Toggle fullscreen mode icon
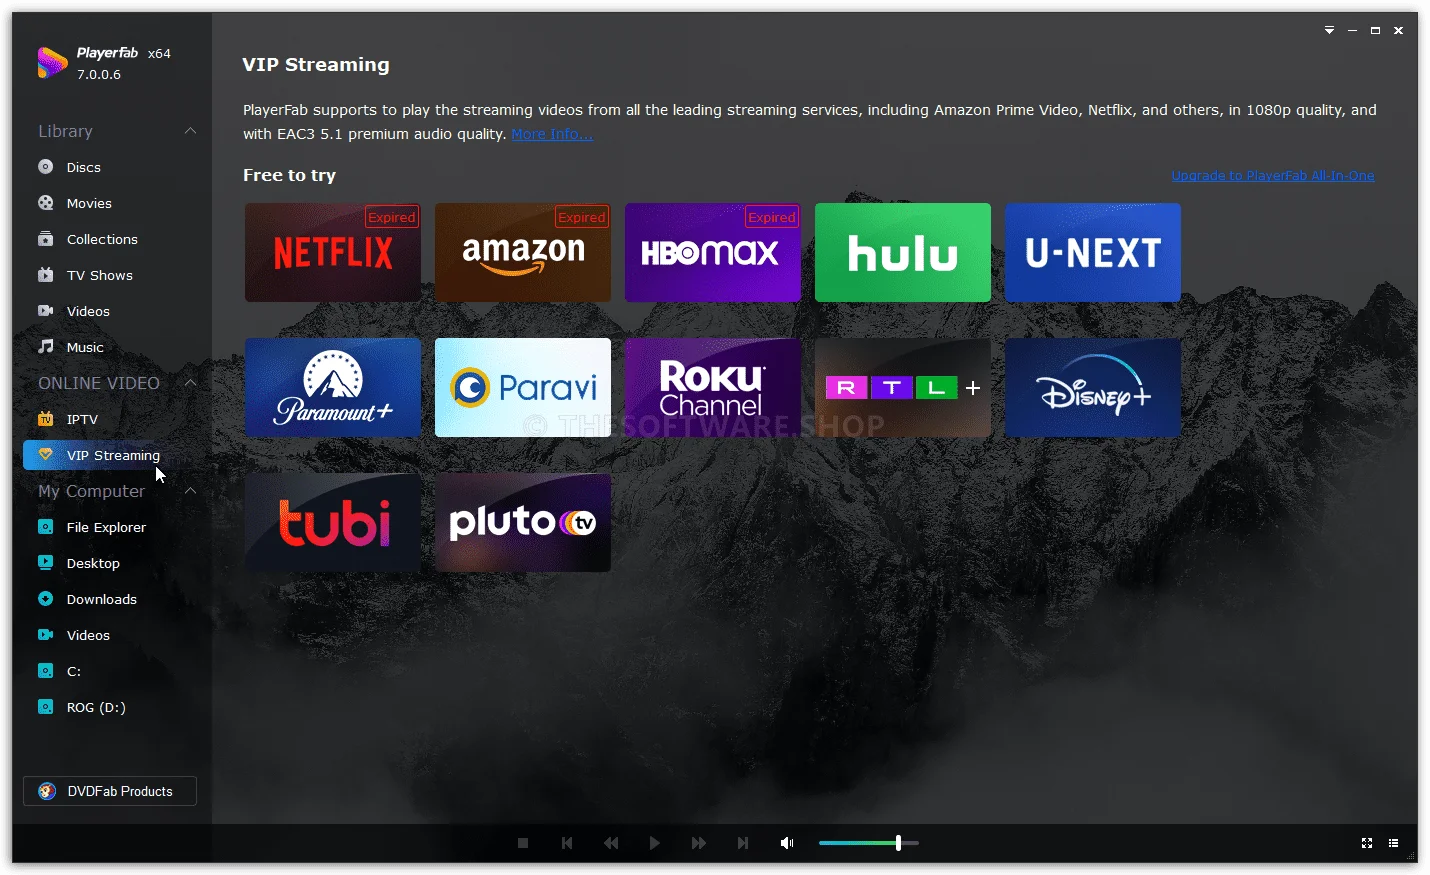 tap(1367, 843)
